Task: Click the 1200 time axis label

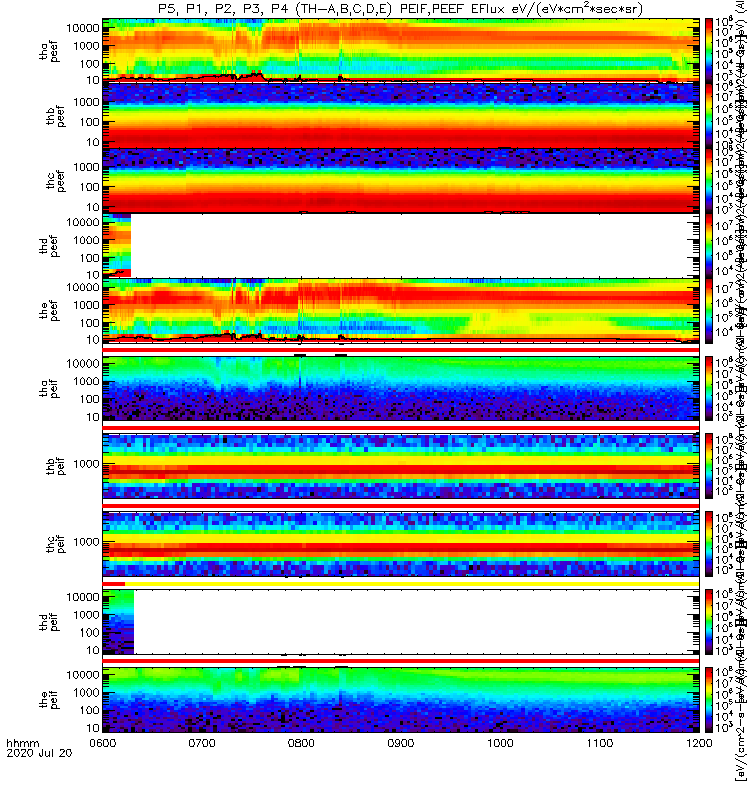Action: pos(699,743)
